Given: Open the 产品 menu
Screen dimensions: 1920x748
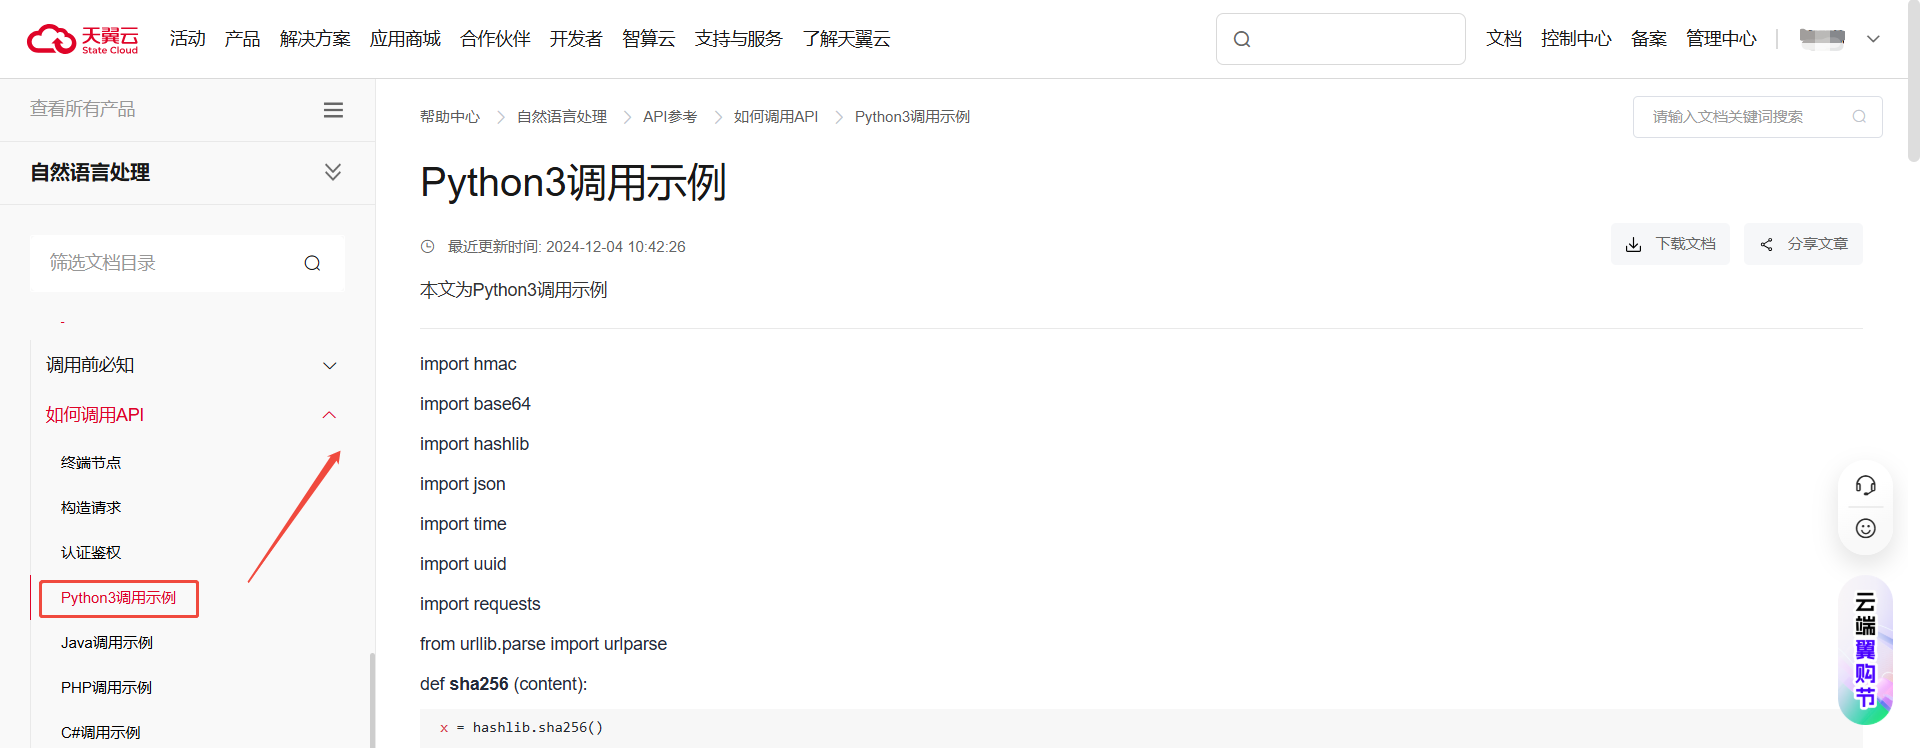Looking at the screenshot, I should click(242, 39).
